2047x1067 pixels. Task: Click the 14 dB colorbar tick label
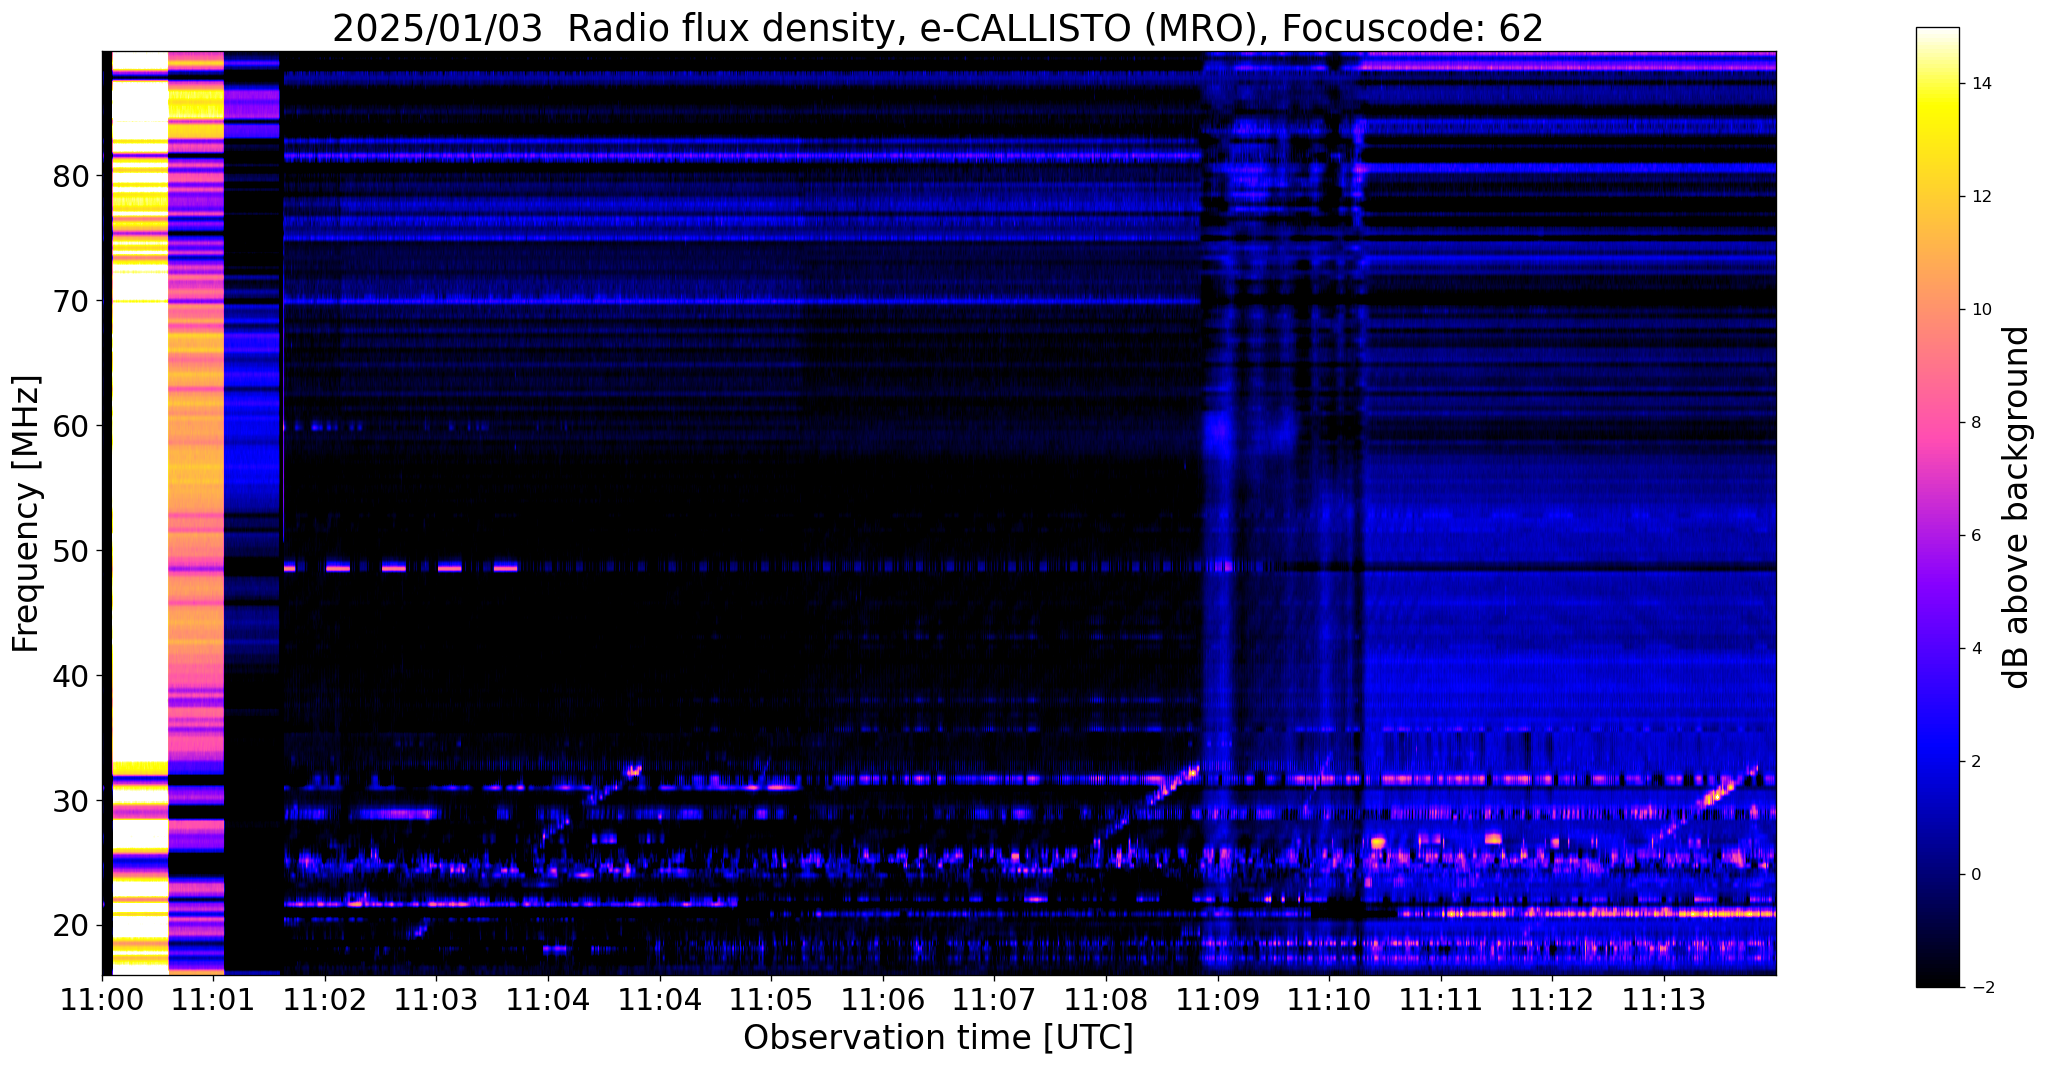pos(1980,84)
